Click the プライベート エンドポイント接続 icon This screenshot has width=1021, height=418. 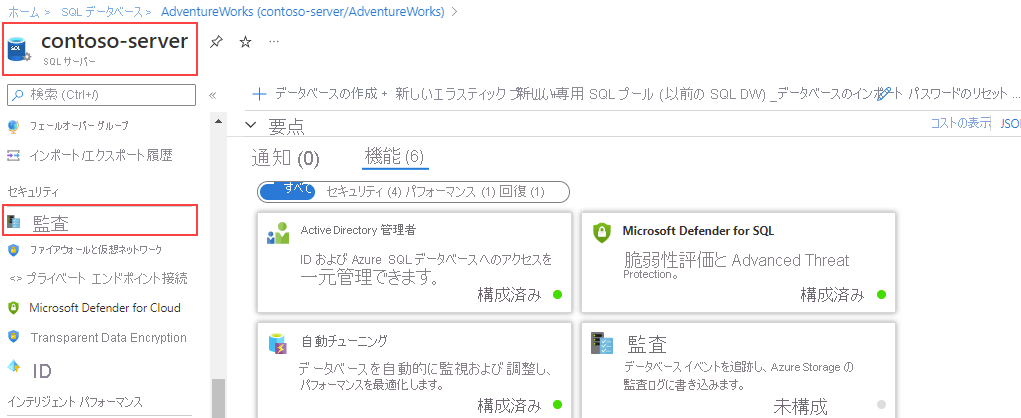point(16,279)
